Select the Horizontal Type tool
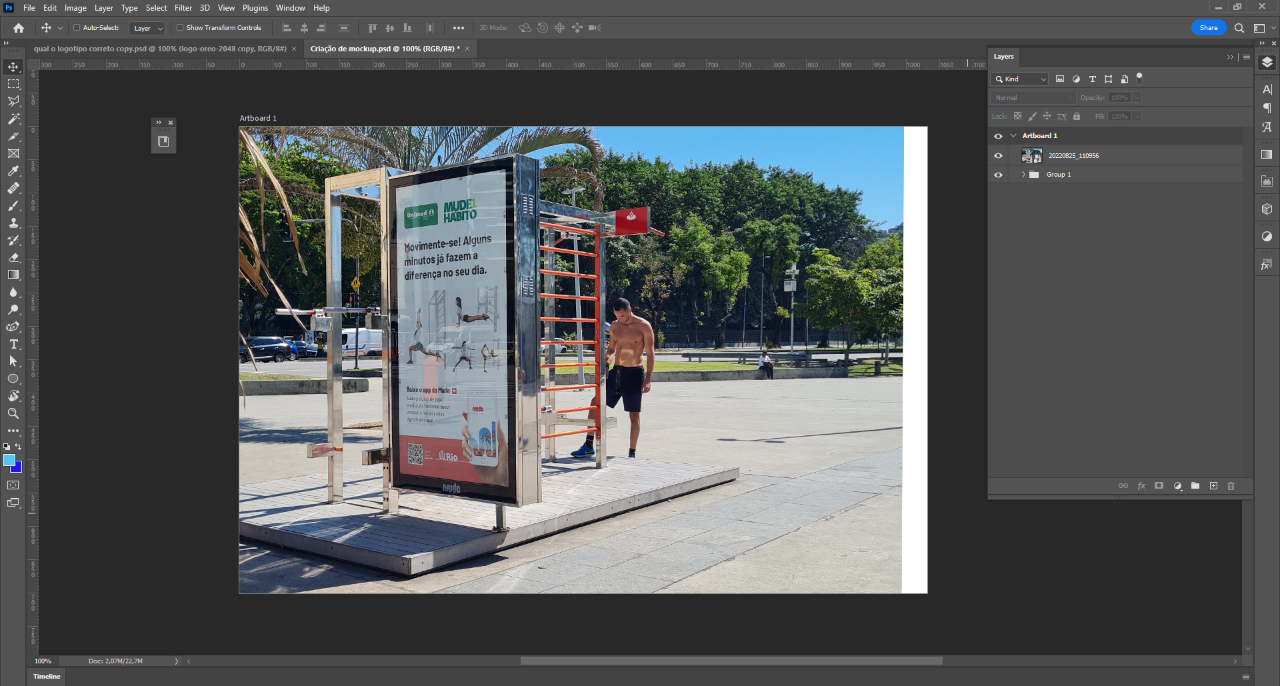 pyautogui.click(x=13, y=344)
